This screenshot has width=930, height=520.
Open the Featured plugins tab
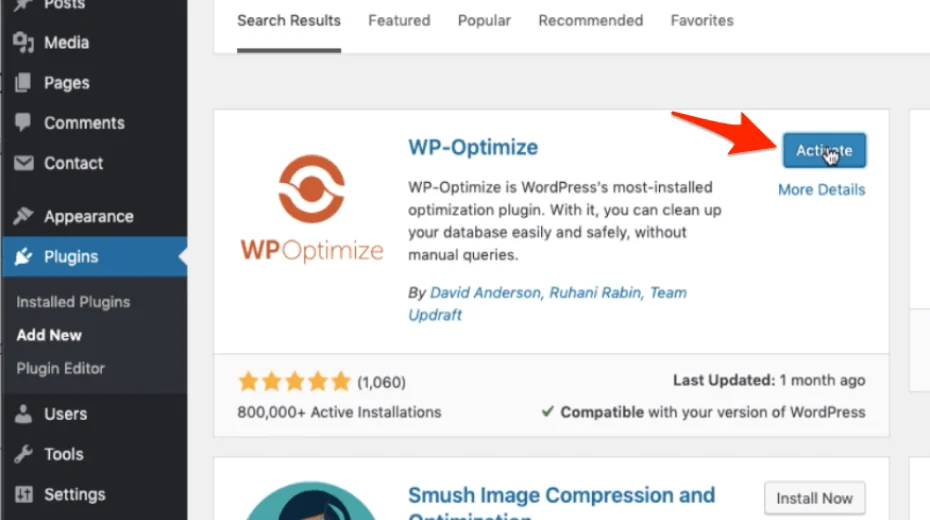(x=399, y=20)
